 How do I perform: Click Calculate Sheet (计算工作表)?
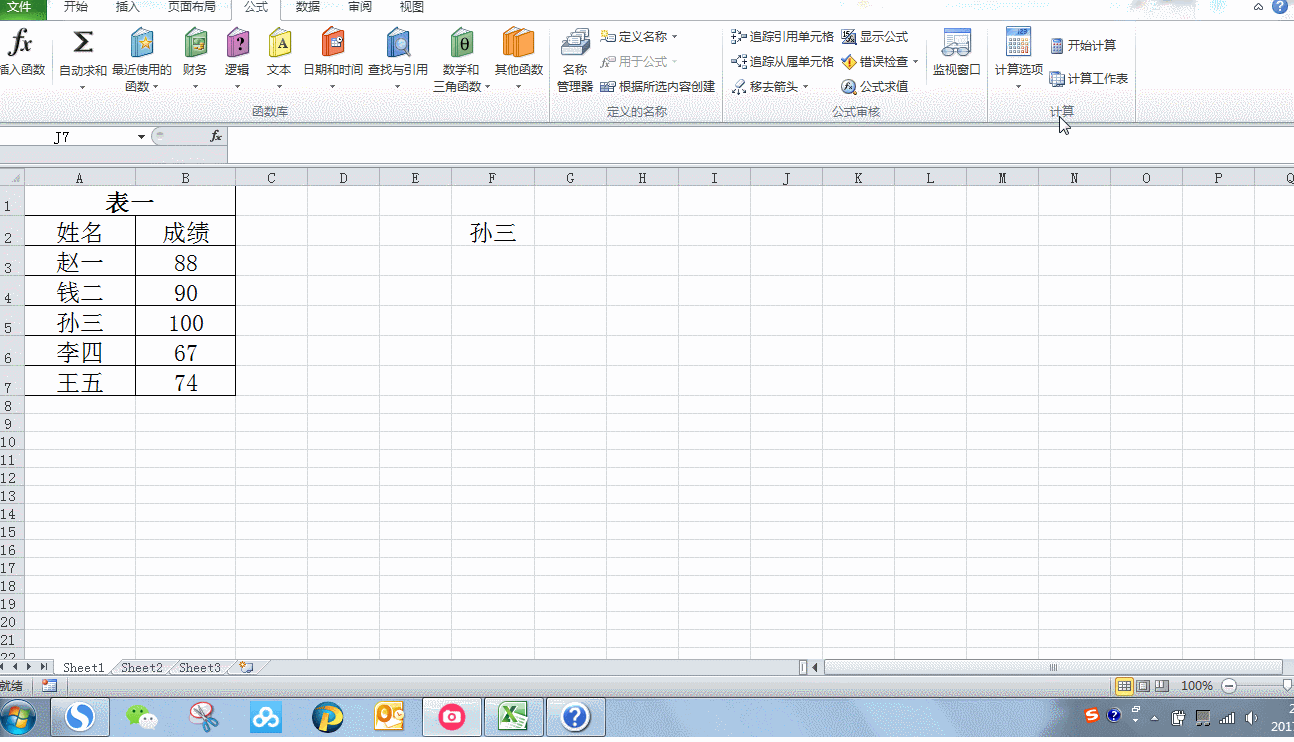click(1089, 78)
